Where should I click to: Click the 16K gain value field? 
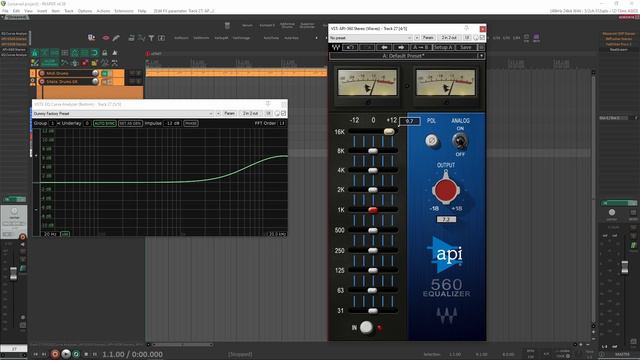coord(410,121)
